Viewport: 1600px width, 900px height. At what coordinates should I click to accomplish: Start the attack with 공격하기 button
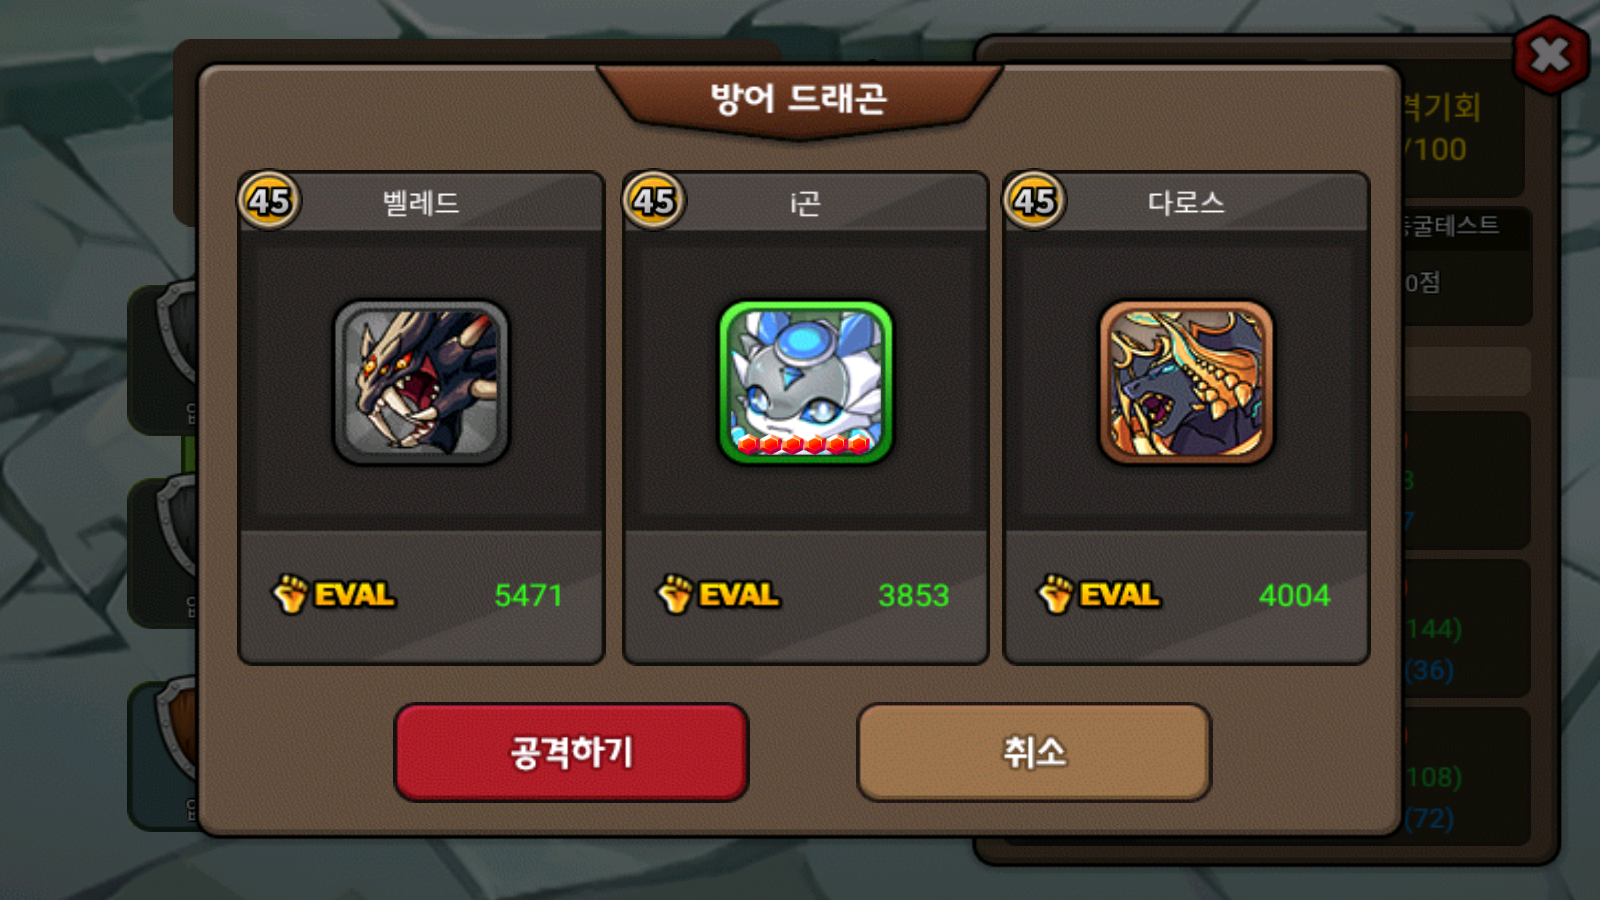571,752
